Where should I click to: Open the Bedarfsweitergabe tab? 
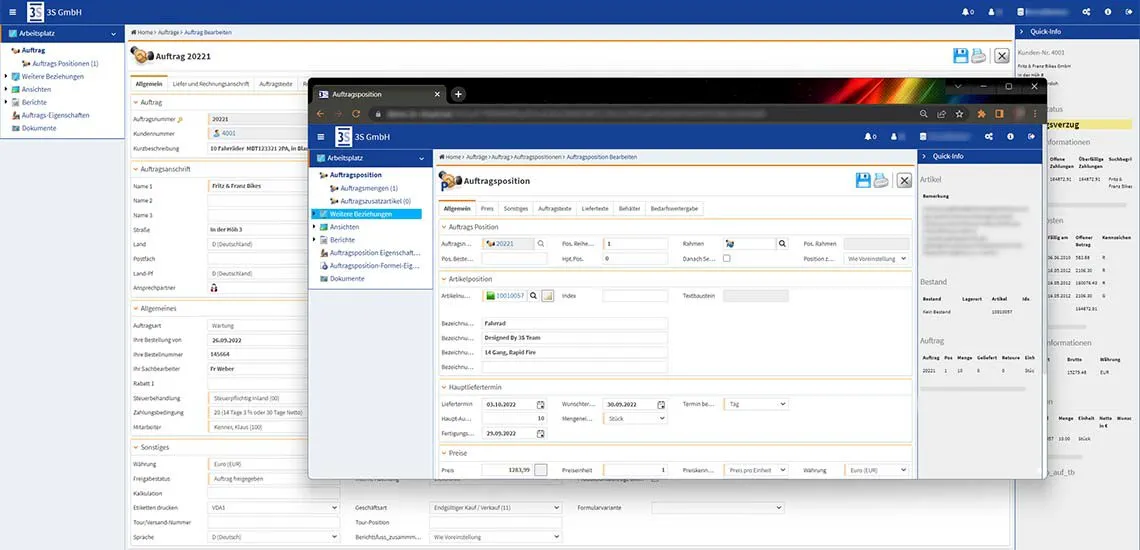pos(674,208)
